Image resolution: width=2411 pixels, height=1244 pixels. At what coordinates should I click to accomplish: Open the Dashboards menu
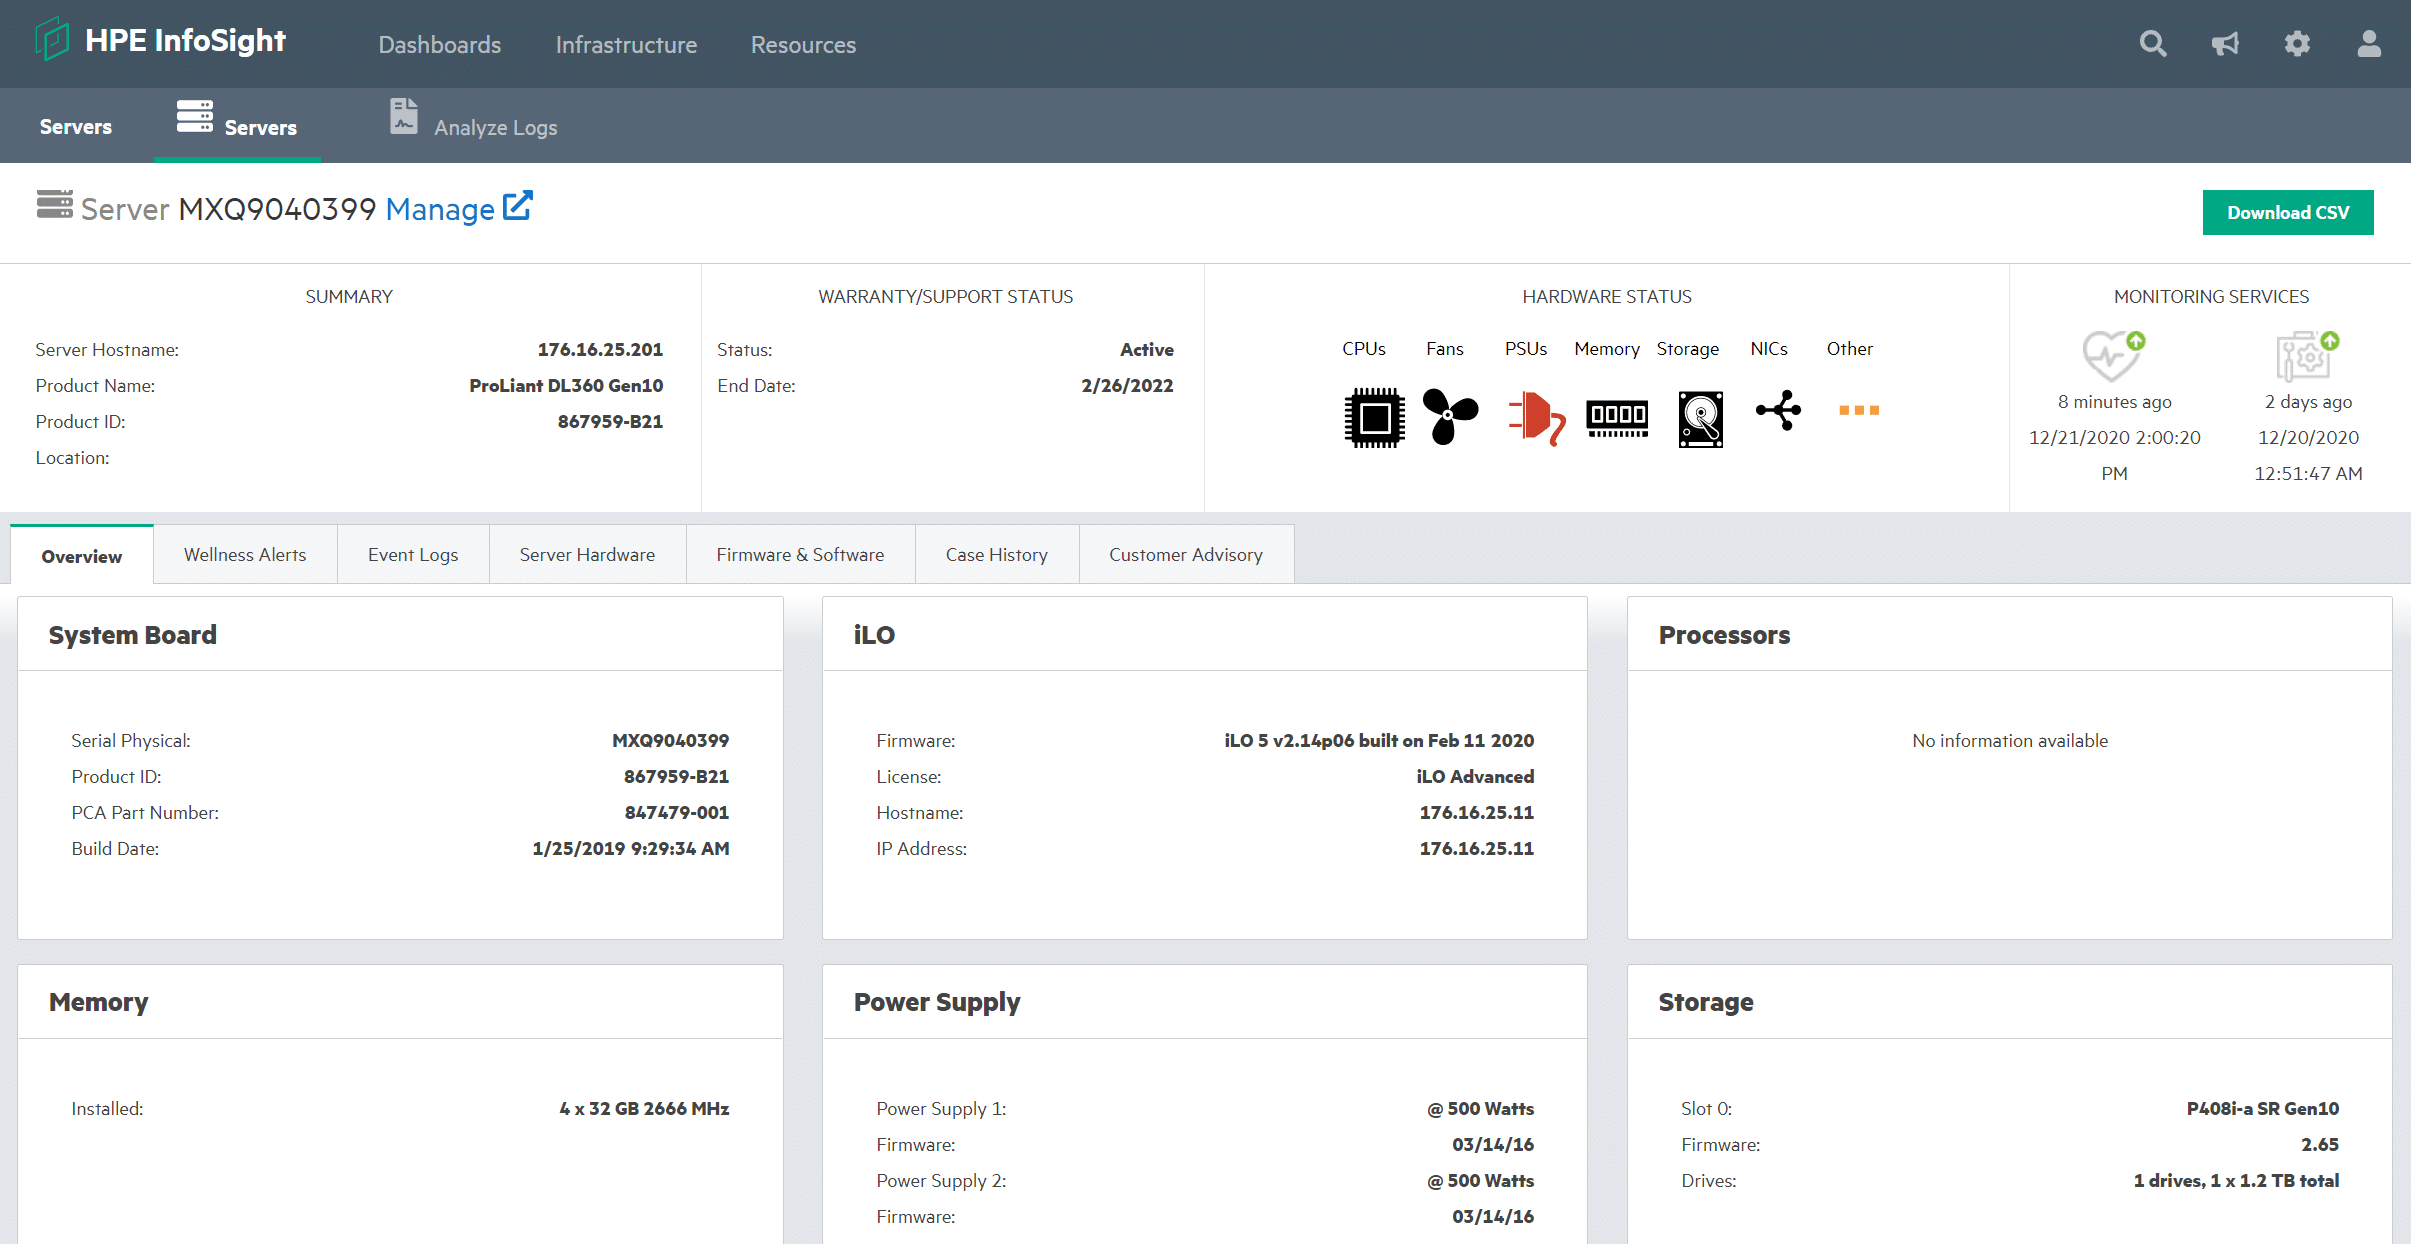[440, 45]
